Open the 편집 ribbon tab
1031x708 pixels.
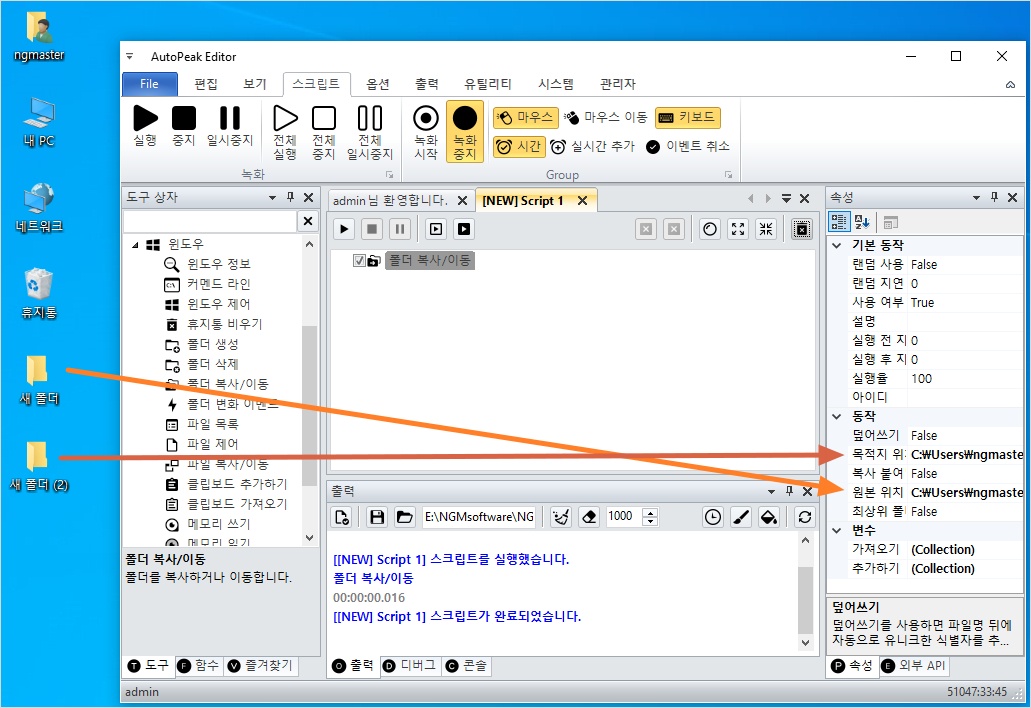tap(206, 83)
